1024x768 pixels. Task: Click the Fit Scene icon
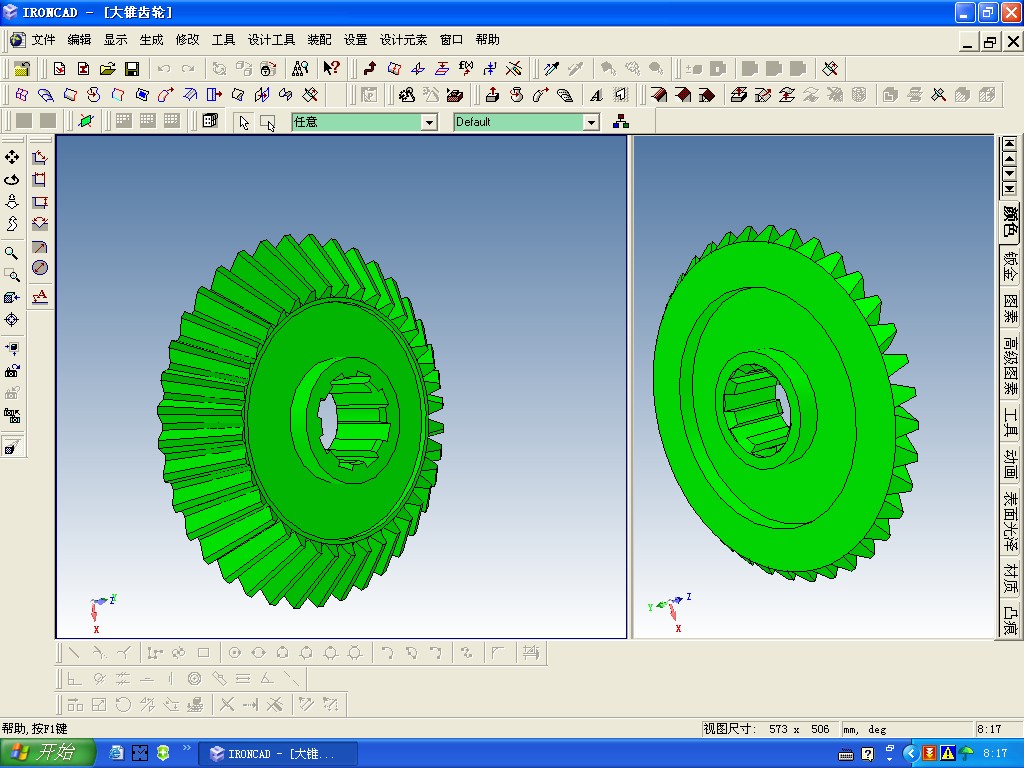(x=12, y=349)
